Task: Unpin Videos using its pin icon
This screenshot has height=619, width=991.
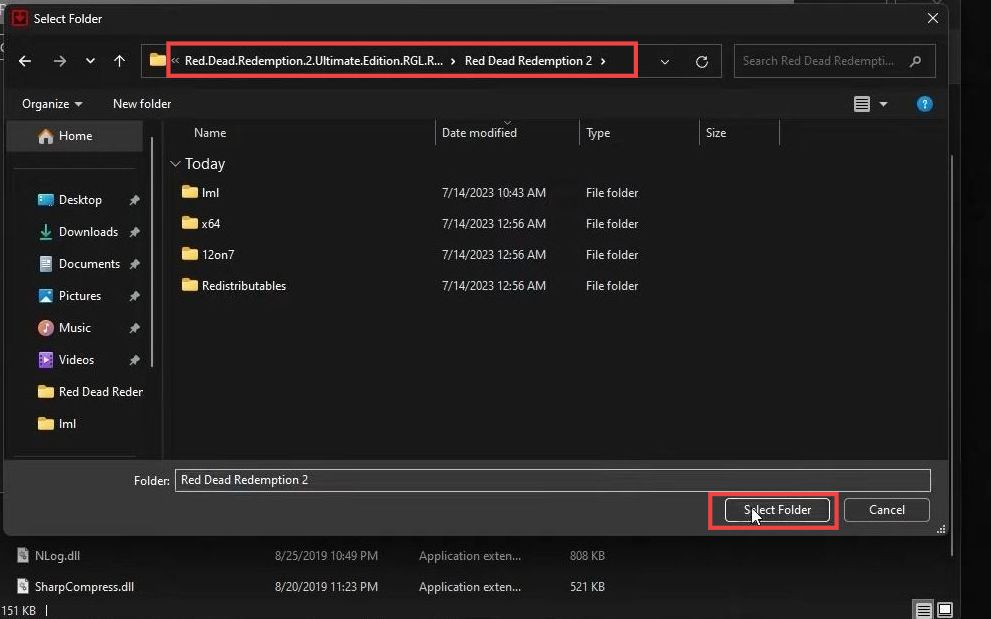Action: (135, 360)
